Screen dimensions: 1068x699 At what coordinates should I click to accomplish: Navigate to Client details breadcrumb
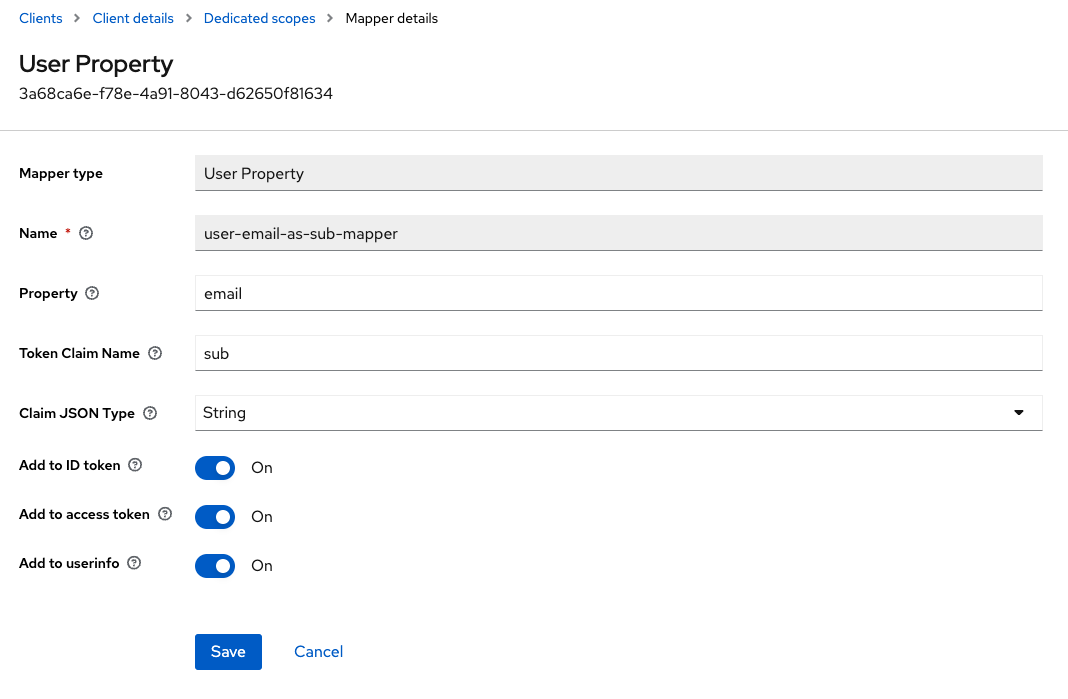tap(133, 18)
